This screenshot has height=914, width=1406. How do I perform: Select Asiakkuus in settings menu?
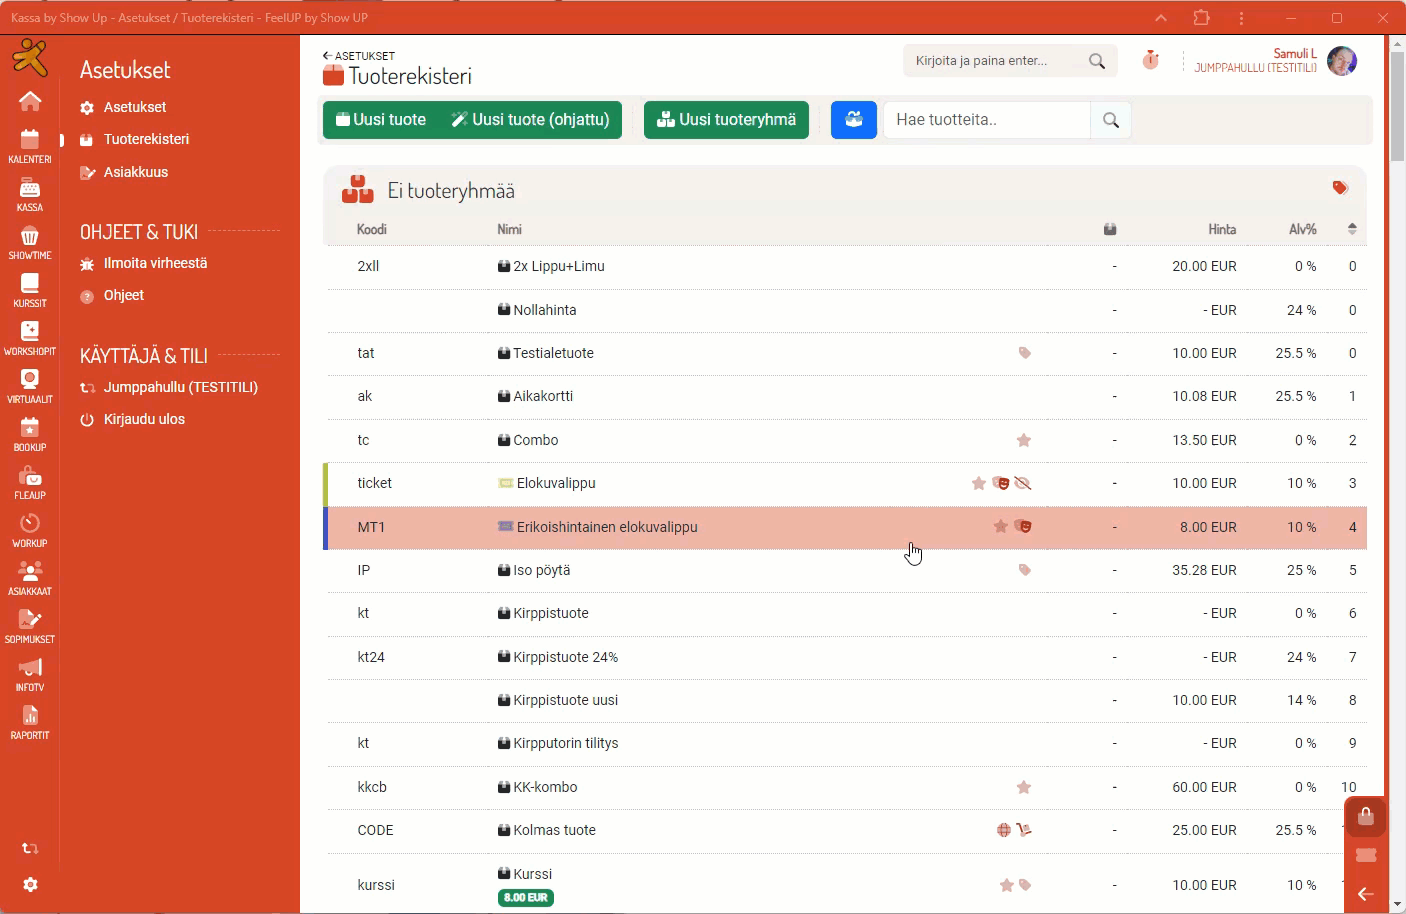(136, 172)
